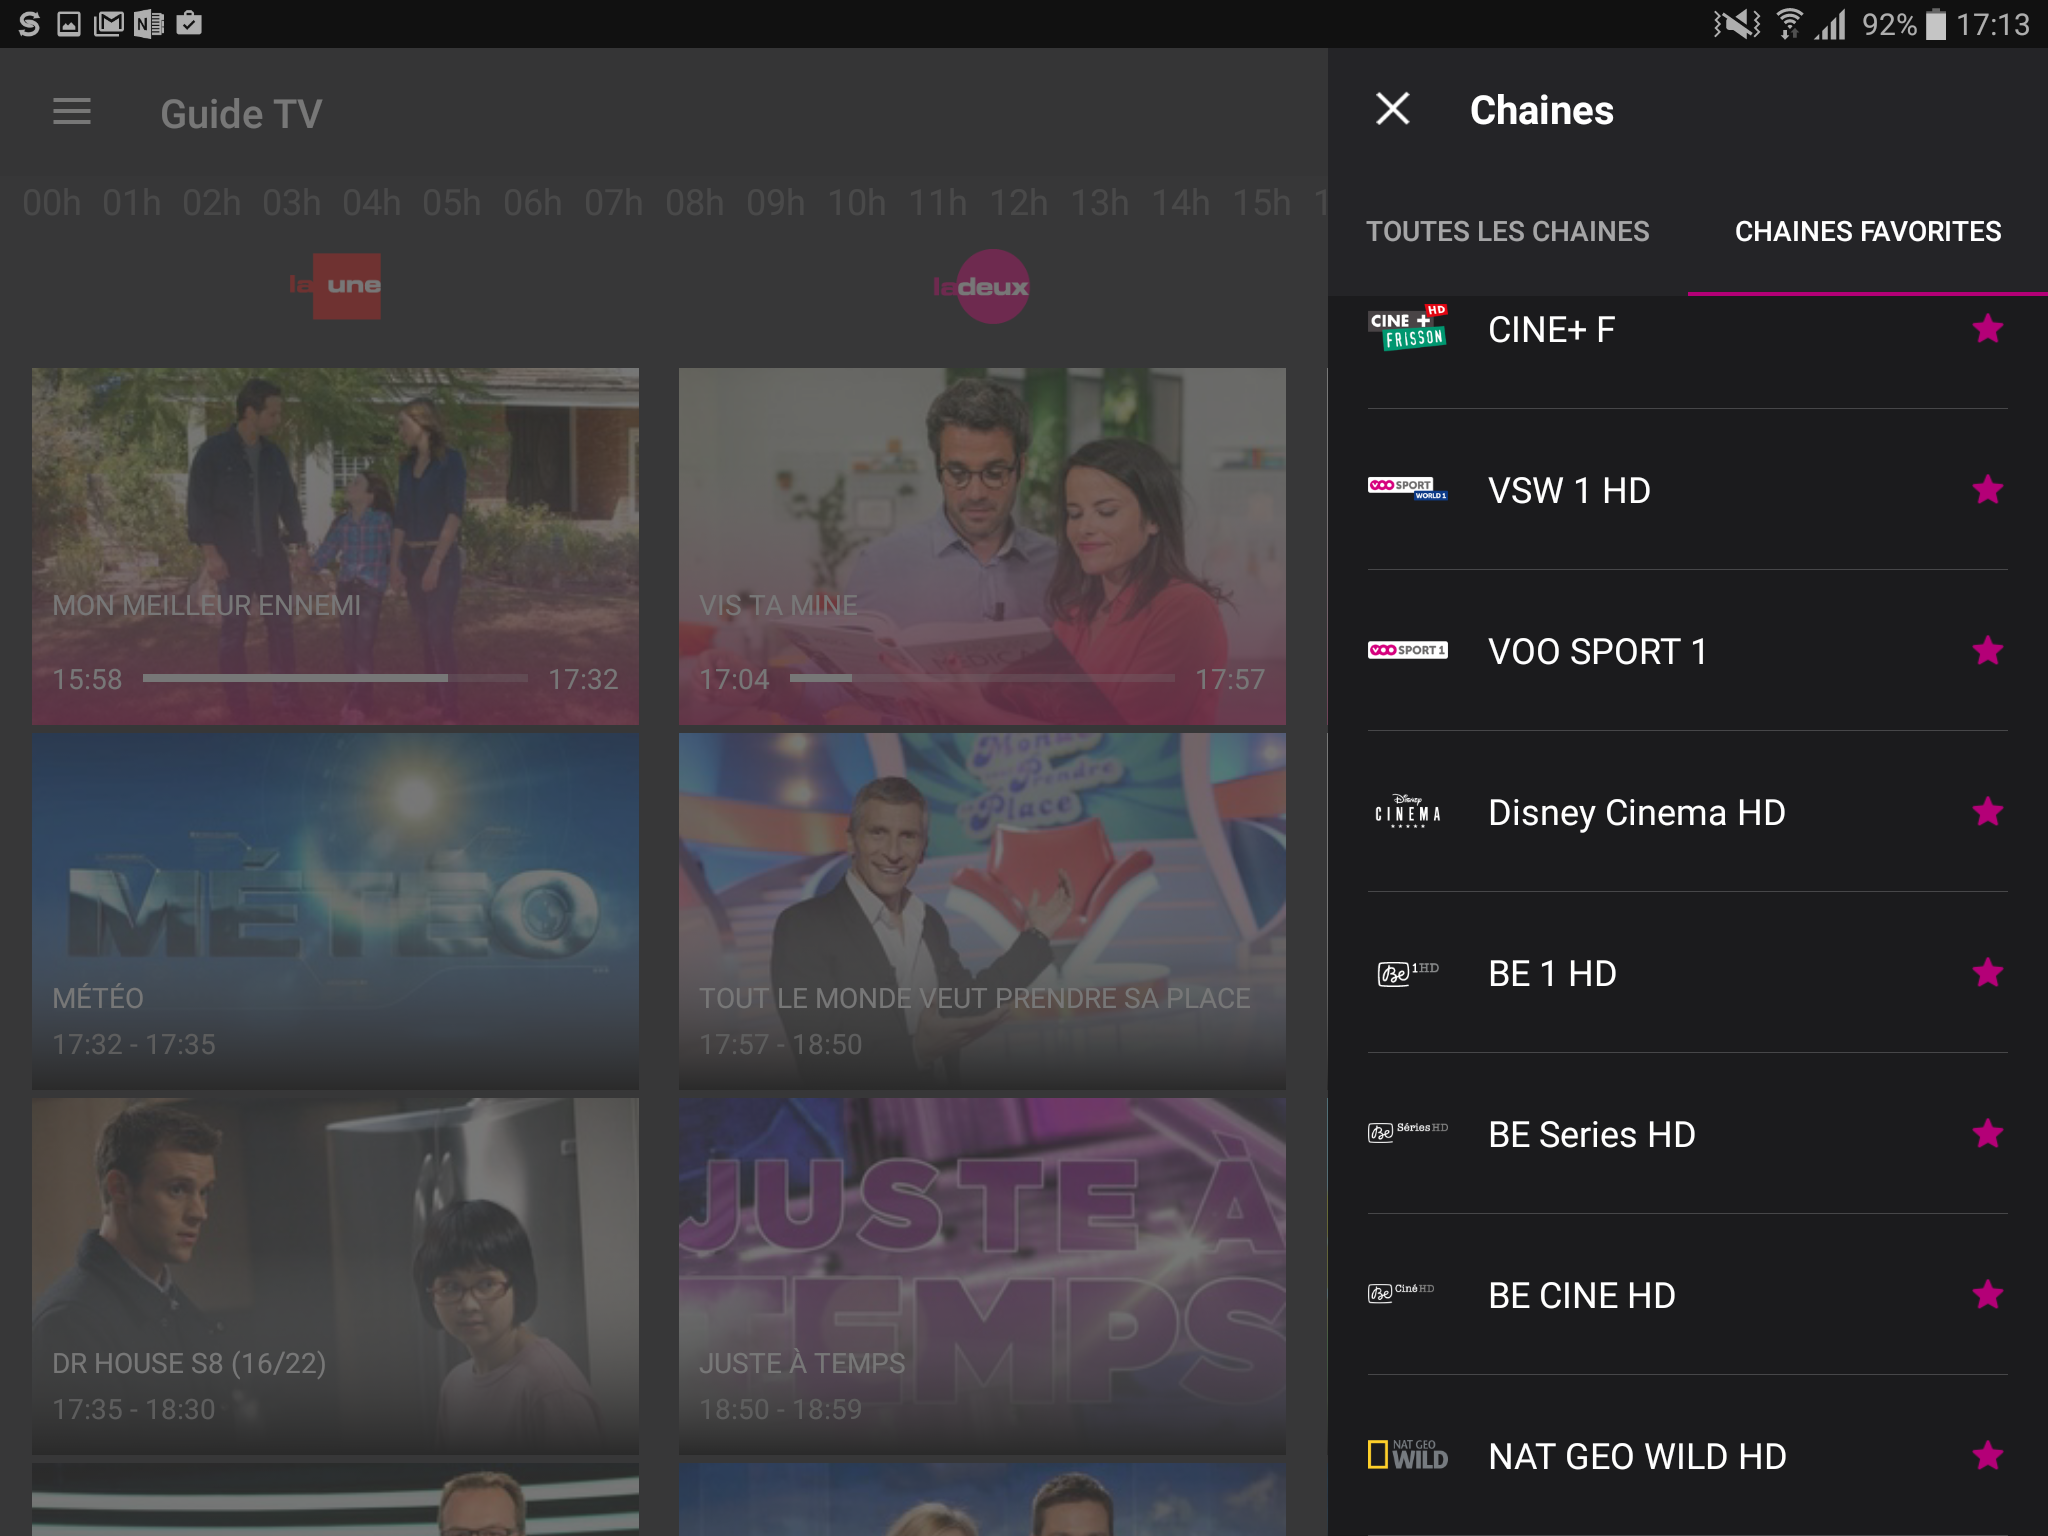Select the Chaines favorites tab

[x=1867, y=232]
